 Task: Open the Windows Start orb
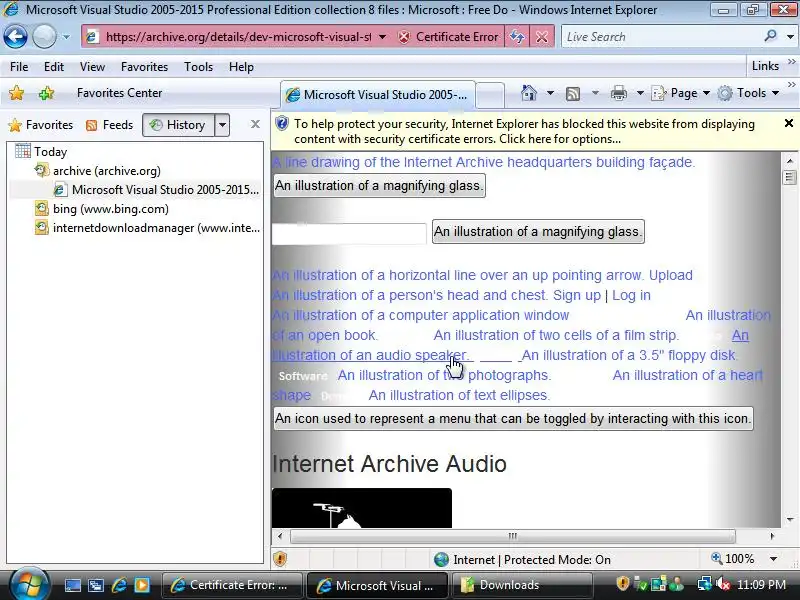[29, 585]
